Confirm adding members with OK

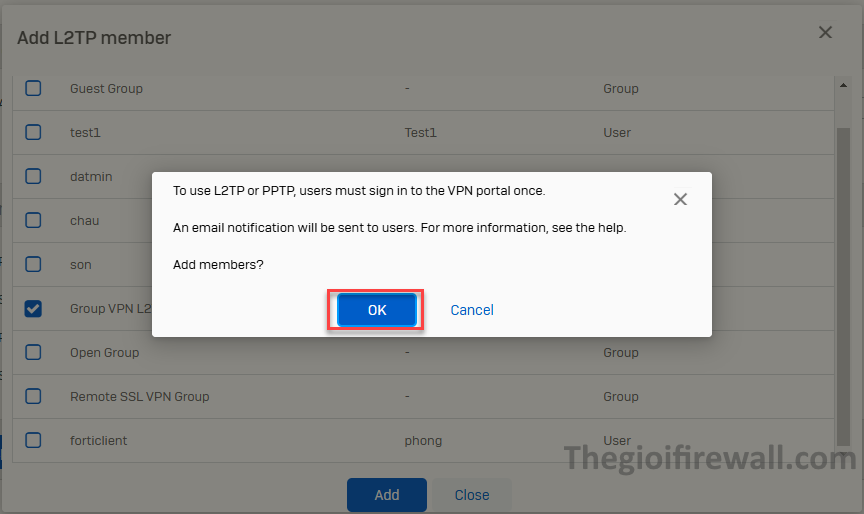pyautogui.click(x=376, y=310)
